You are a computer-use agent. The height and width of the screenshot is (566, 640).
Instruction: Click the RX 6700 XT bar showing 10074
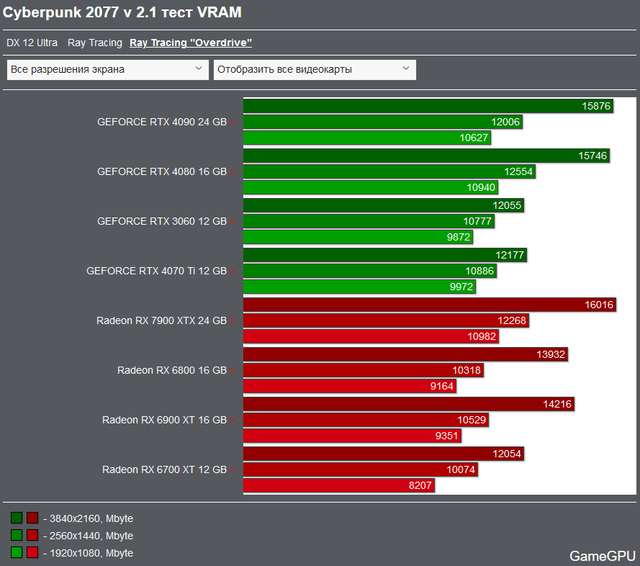coord(361,471)
